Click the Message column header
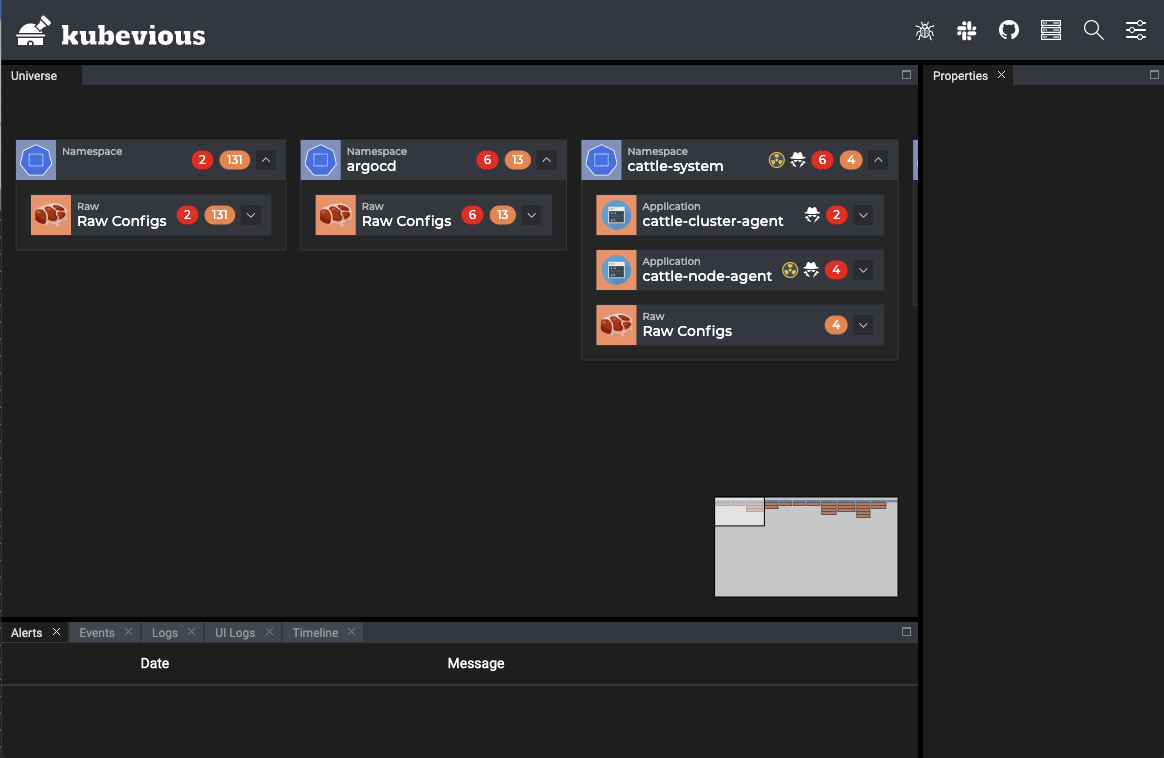Viewport: 1164px width, 758px height. [x=476, y=664]
